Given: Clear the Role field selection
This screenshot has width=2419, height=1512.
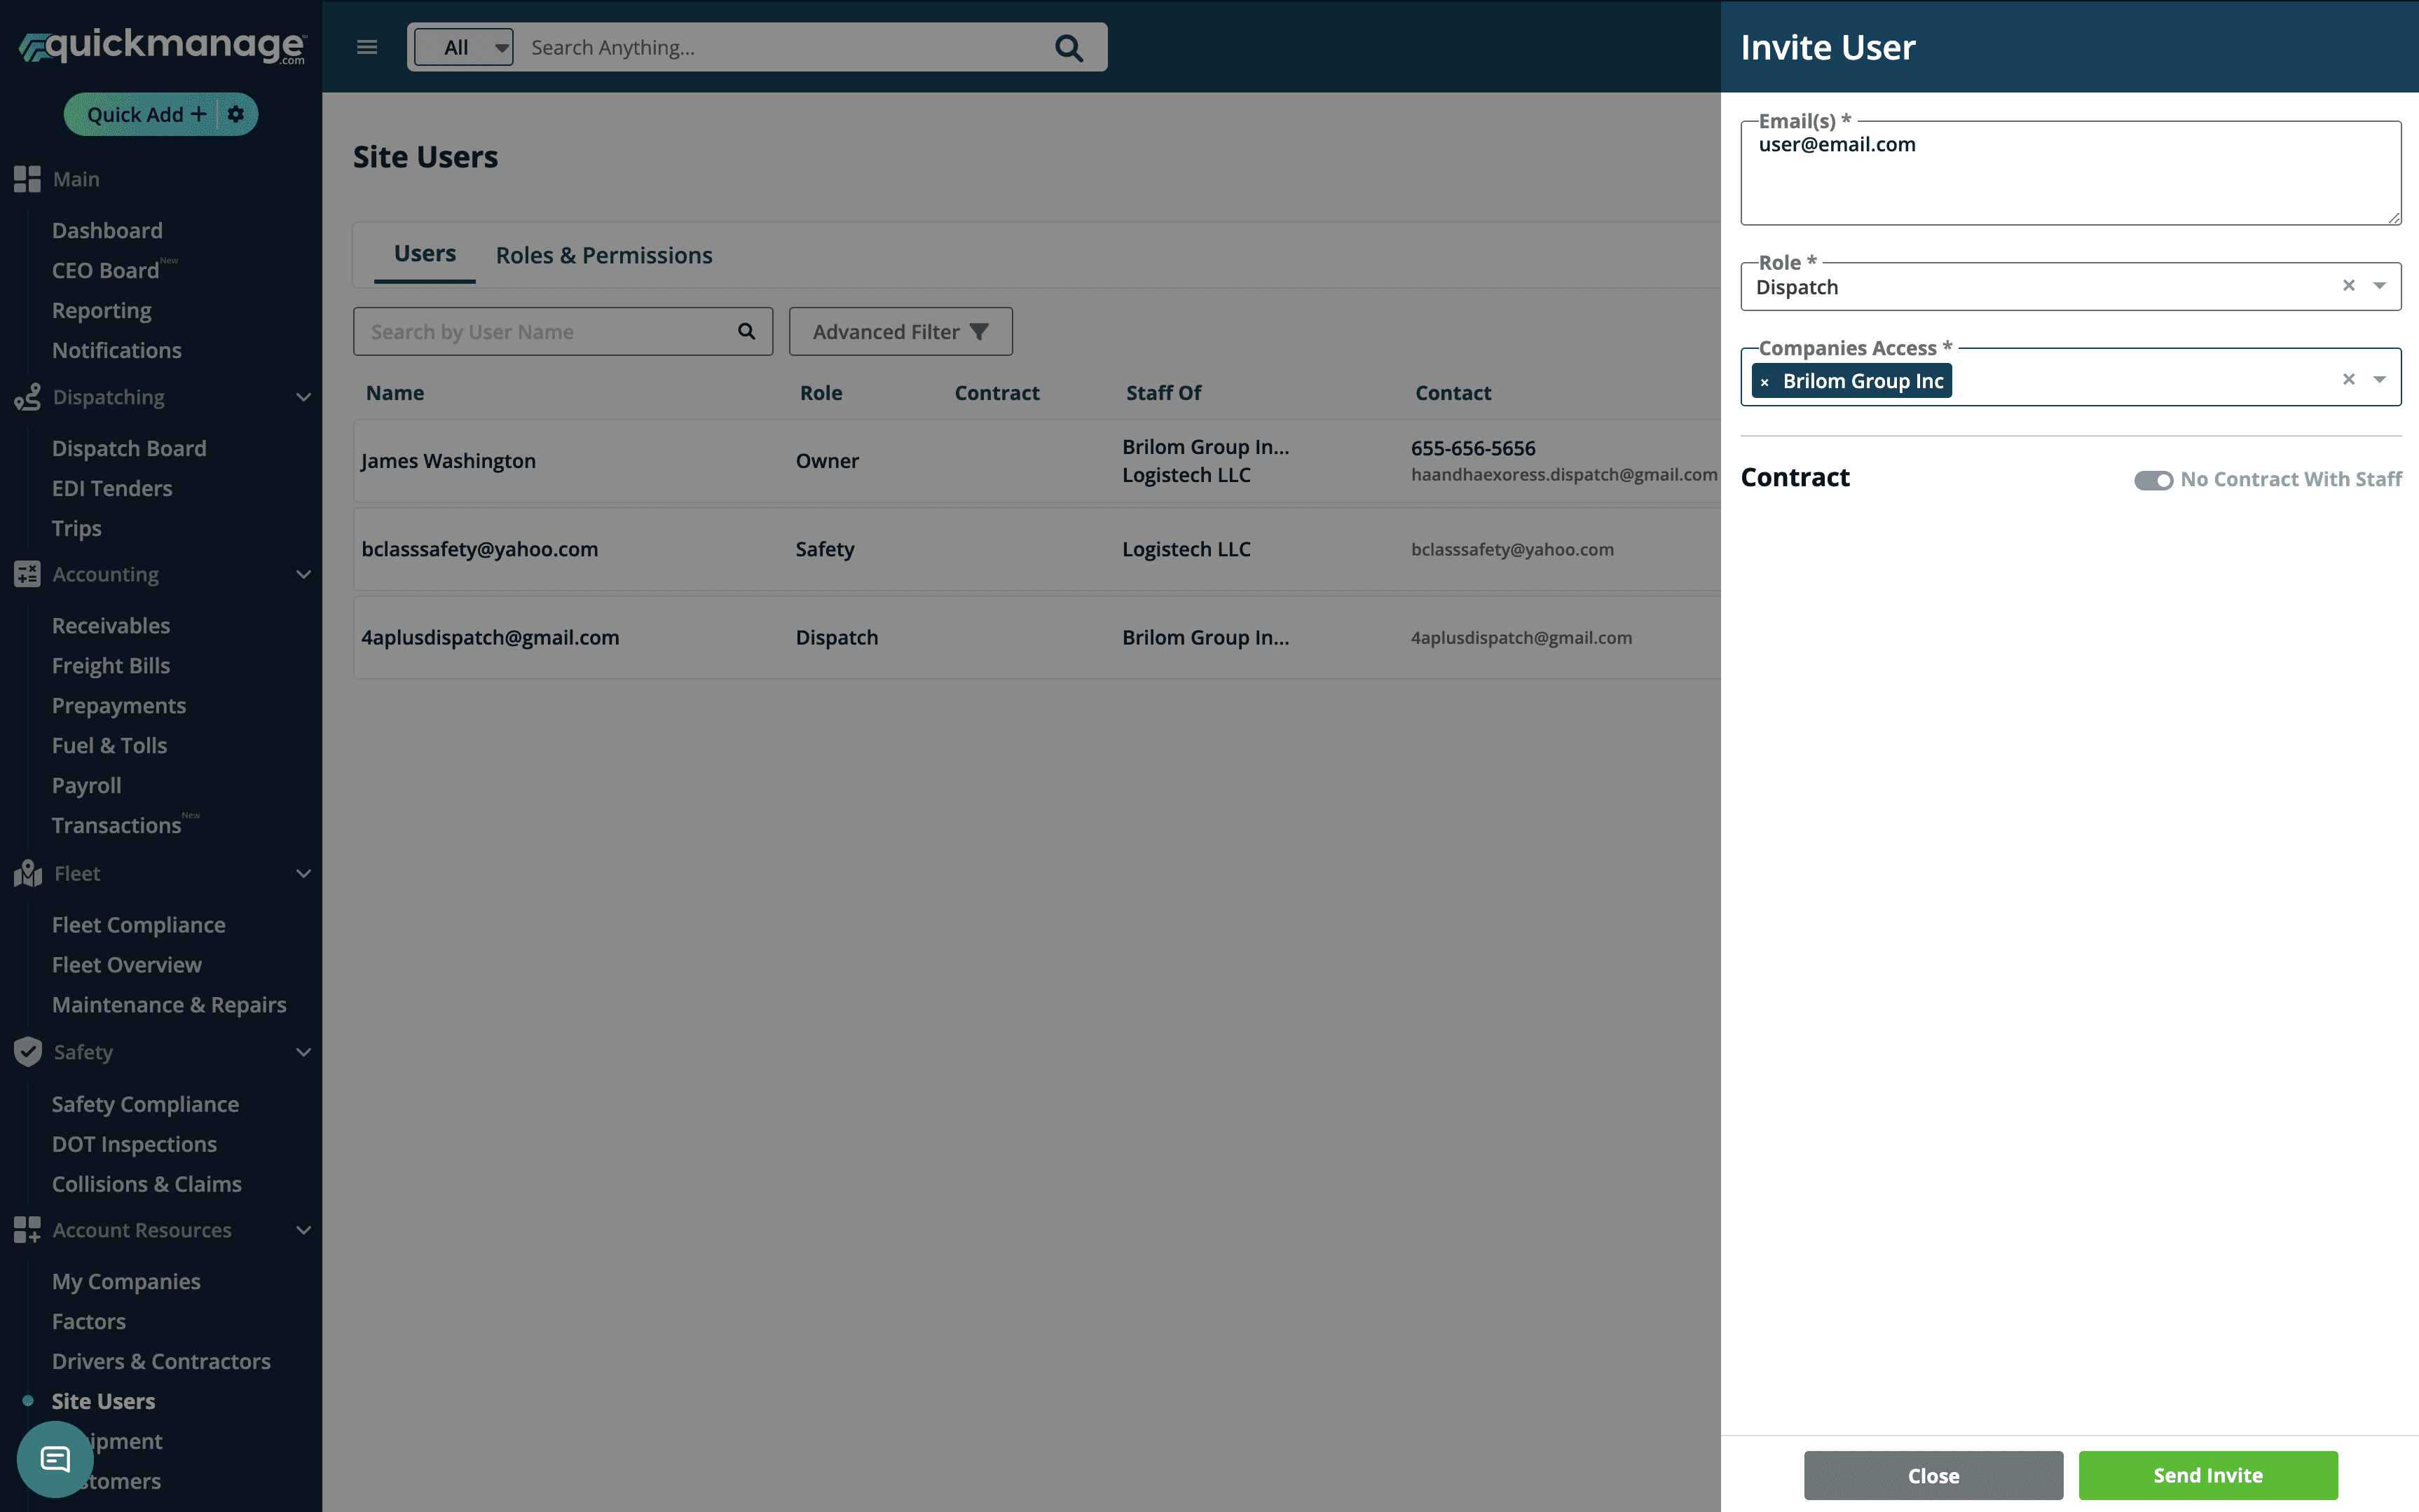Looking at the screenshot, I should point(2348,286).
